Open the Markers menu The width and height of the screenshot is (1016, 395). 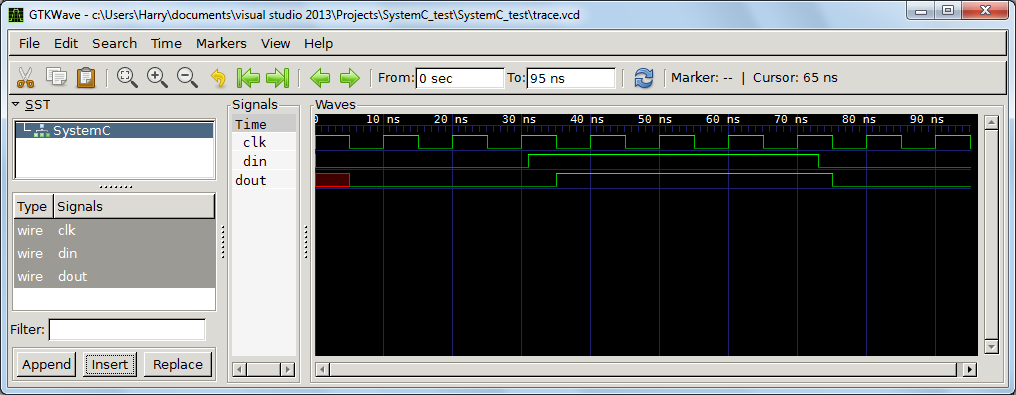tap(221, 43)
